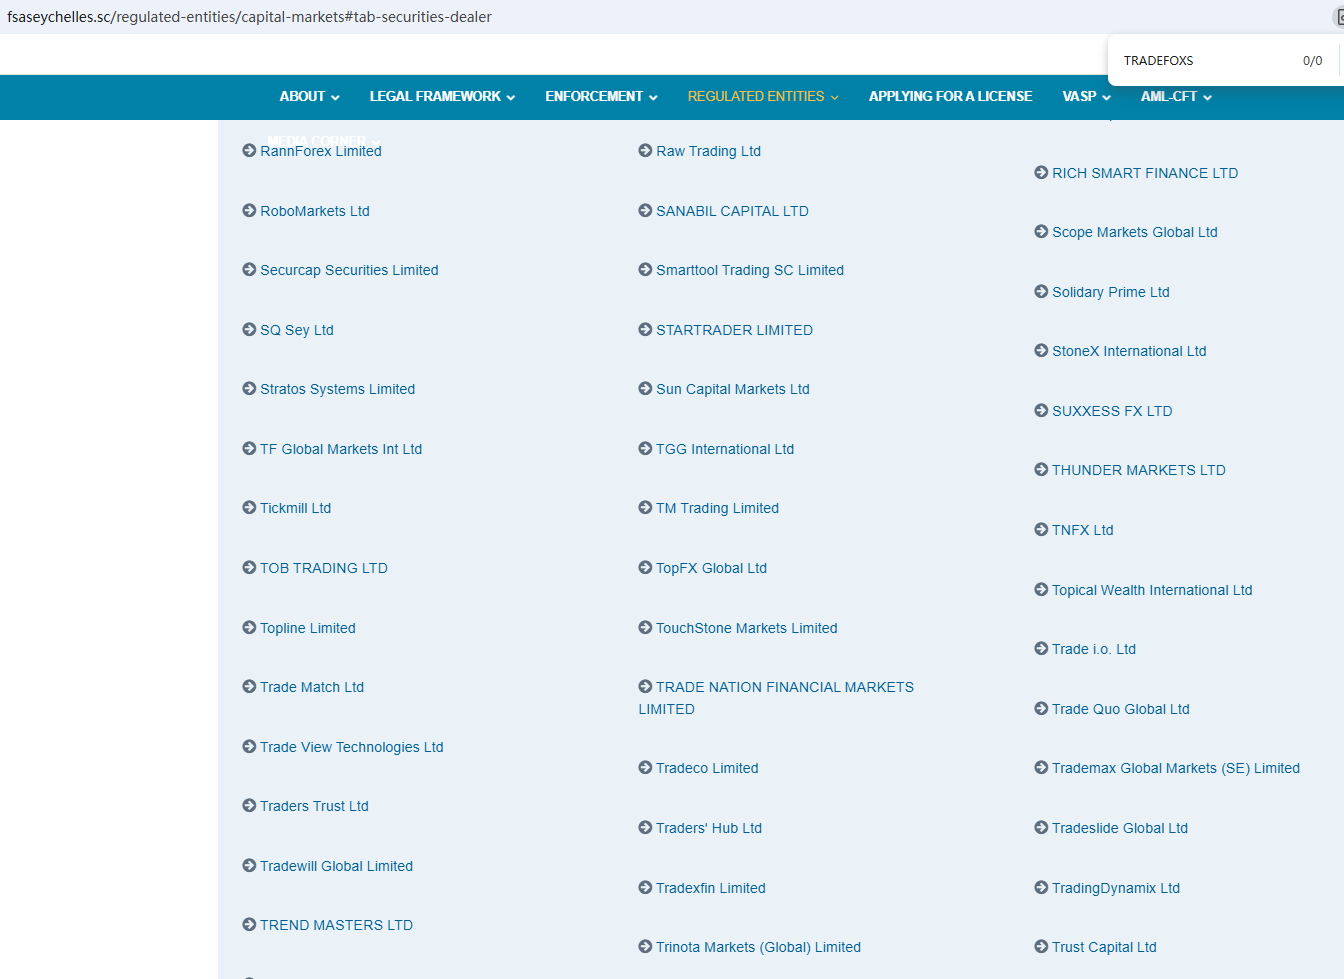Image resolution: width=1344 pixels, height=979 pixels.
Task: Open the TouchStone Markets Limited link
Action: [x=746, y=628]
